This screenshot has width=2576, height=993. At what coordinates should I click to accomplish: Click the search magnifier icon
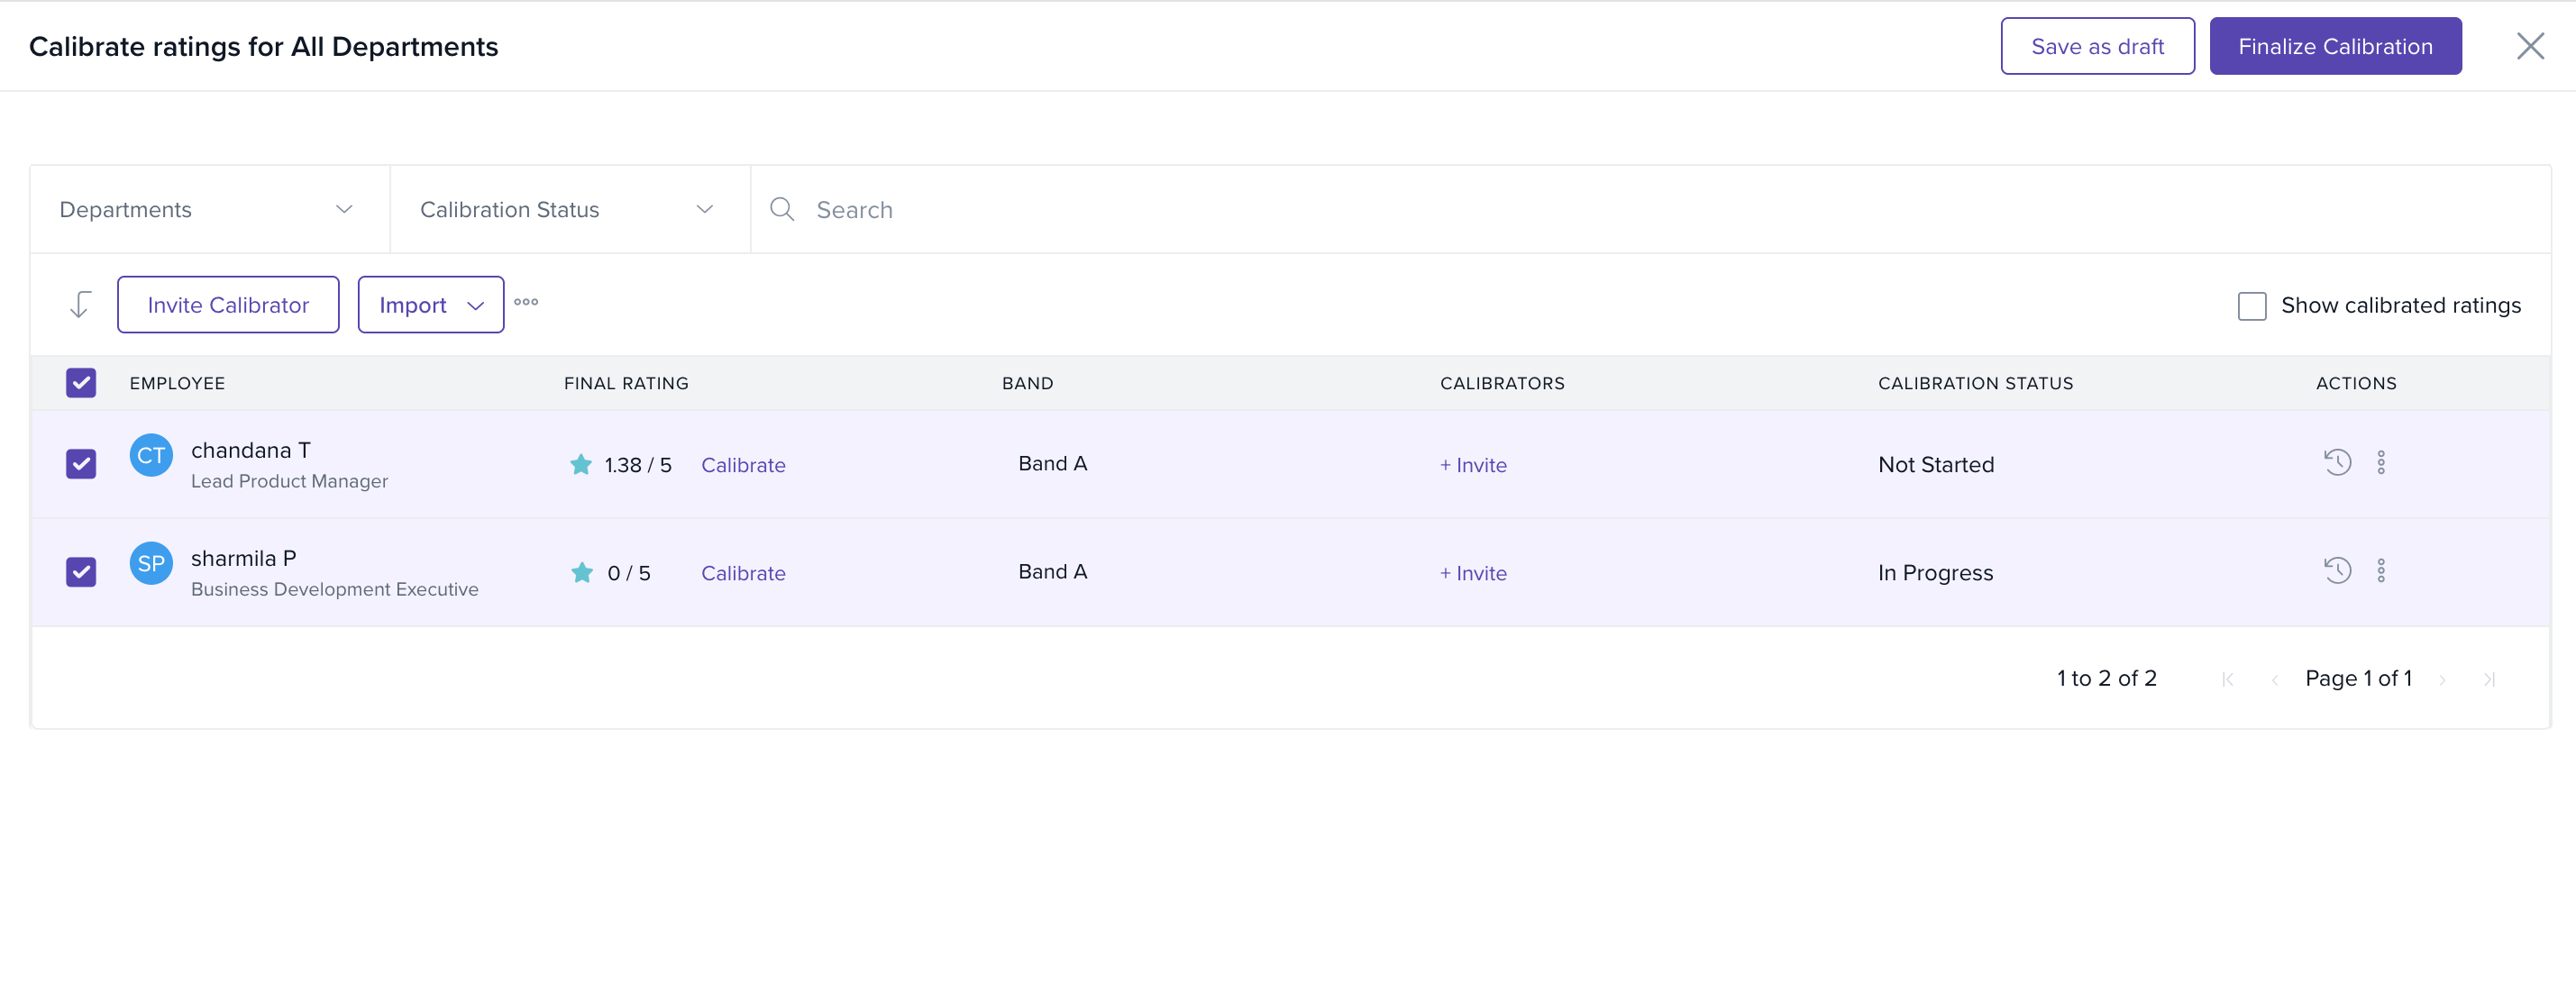[781, 209]
